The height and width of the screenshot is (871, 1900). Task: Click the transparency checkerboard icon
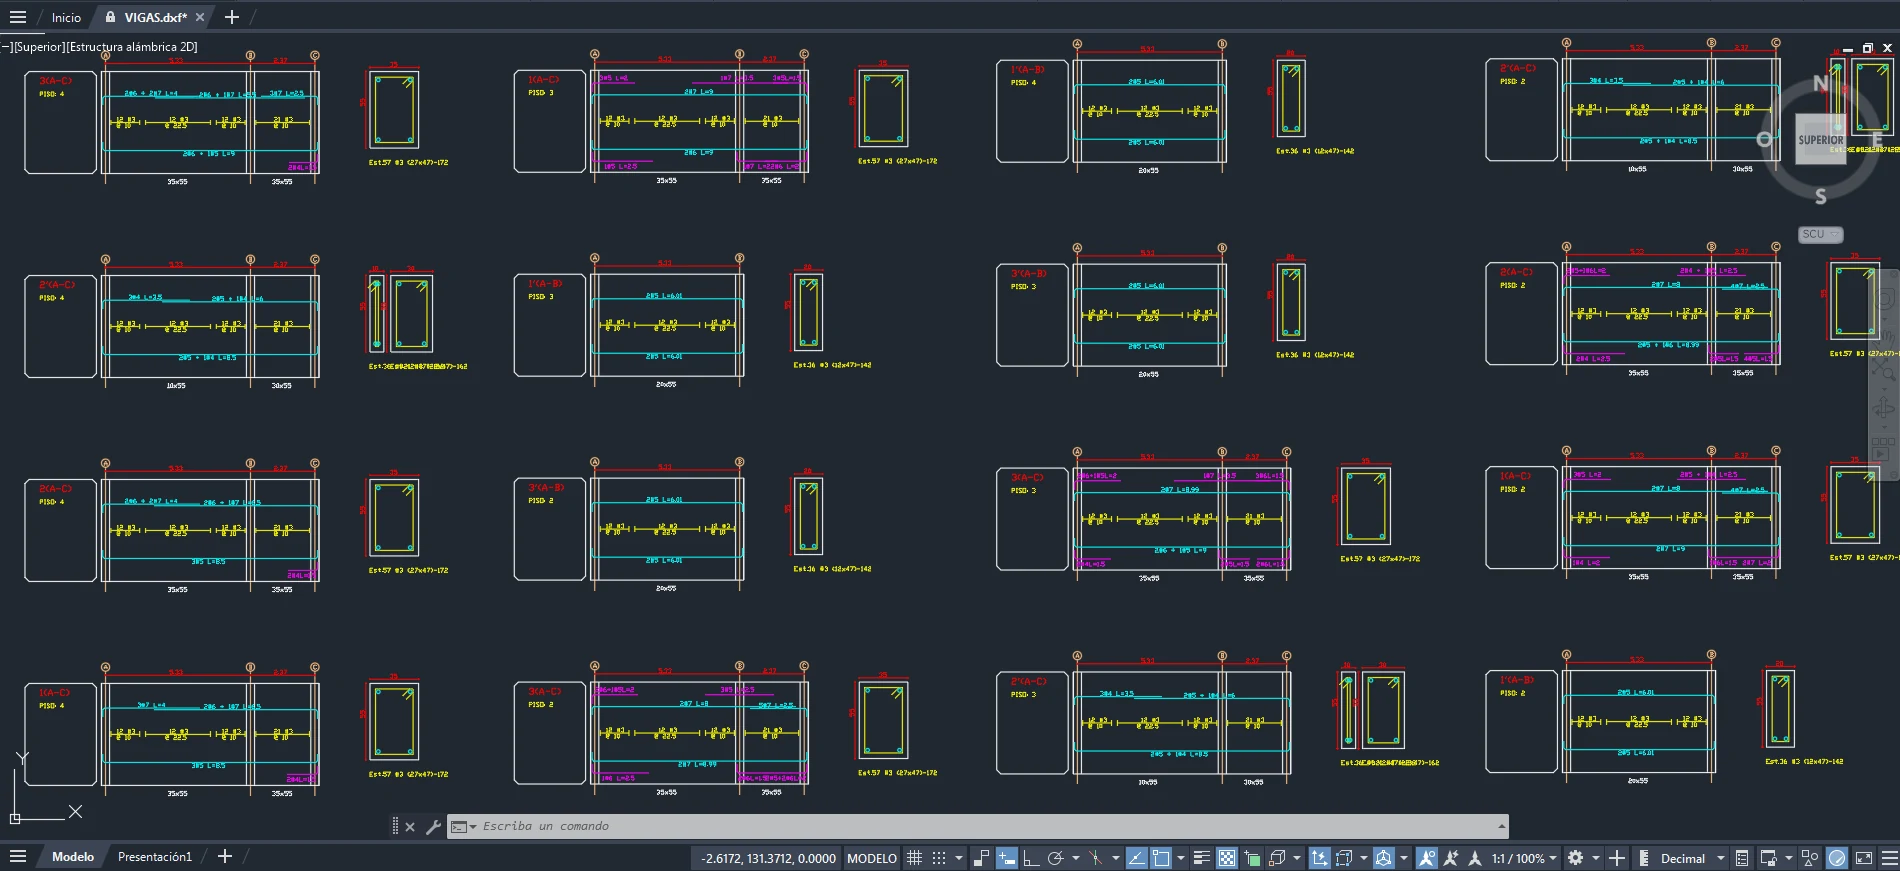click(1227, 858)
